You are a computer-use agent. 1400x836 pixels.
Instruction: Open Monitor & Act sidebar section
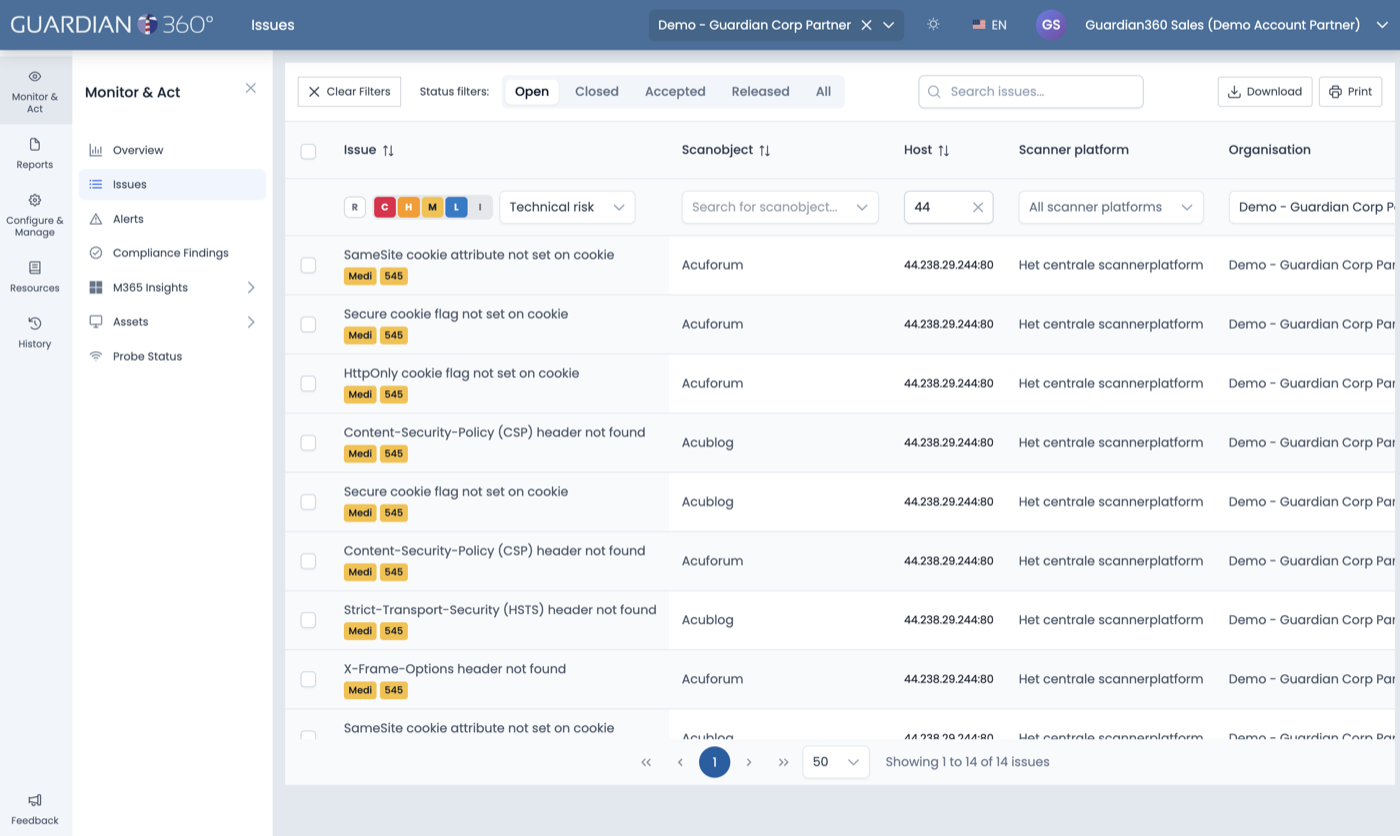pyautogui.click(x=35, y=91)
